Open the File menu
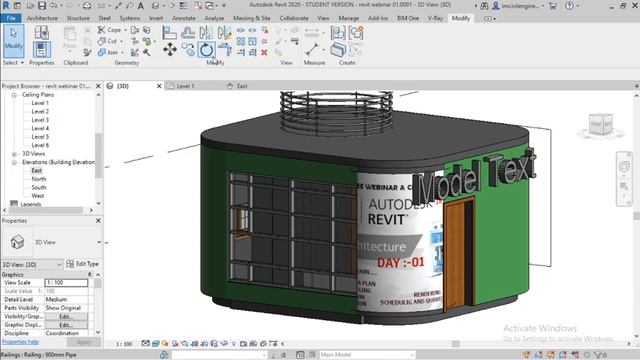The image size is (640, 360). 11,18
